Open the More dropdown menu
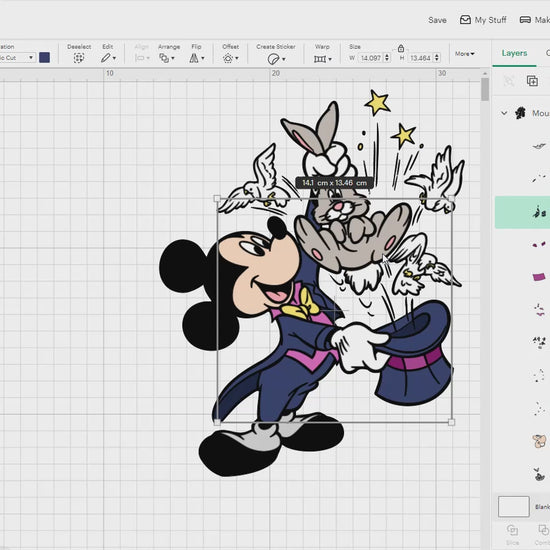550x550 pixels. click(x=464, y=54)
